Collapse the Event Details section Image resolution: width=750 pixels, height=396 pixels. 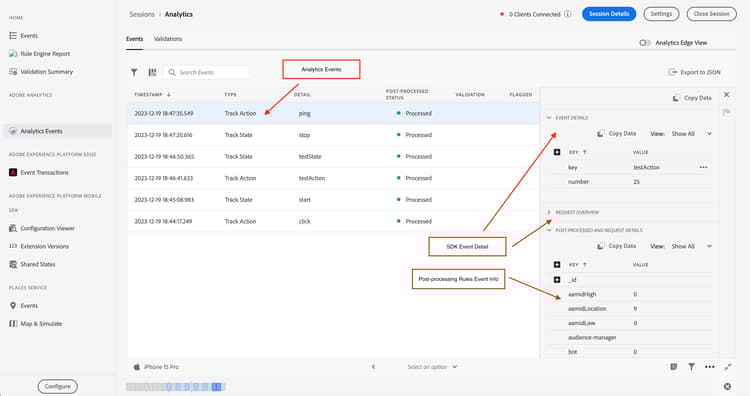click(549, 118)
